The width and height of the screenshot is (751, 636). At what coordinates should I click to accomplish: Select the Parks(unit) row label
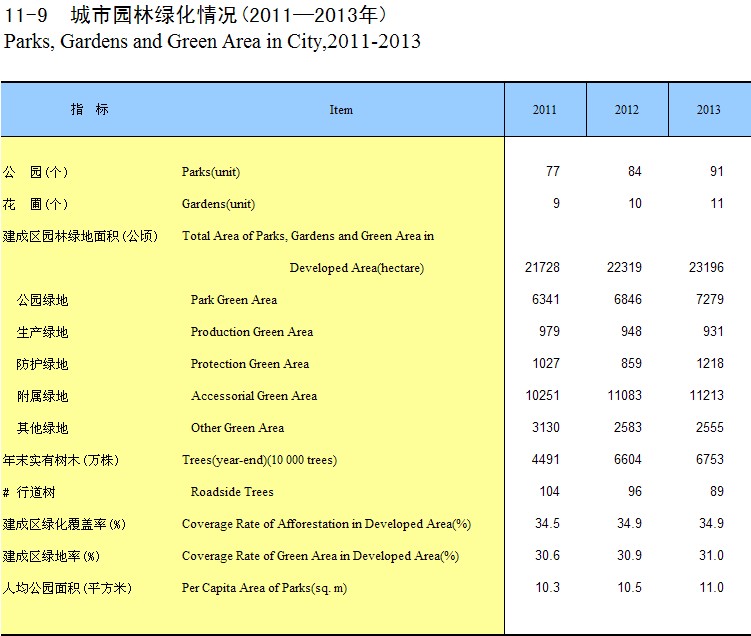click(210, 172)
